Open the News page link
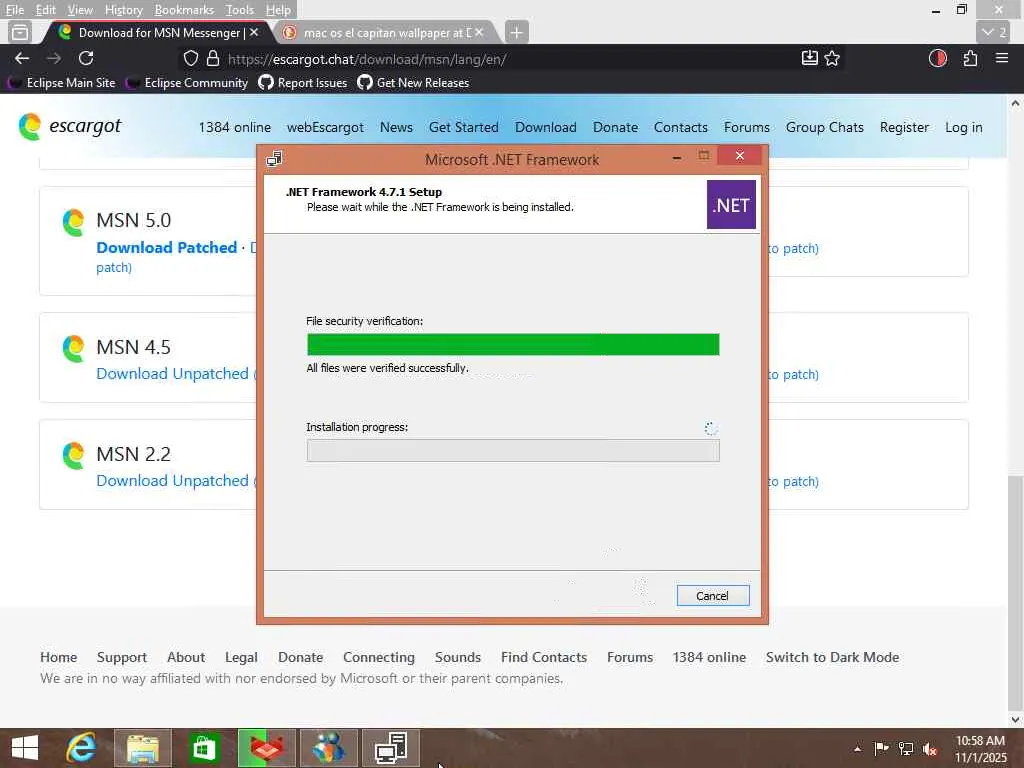Viewport: 1024px width, 768px height. pyautogui.click(x=396, y=127)
